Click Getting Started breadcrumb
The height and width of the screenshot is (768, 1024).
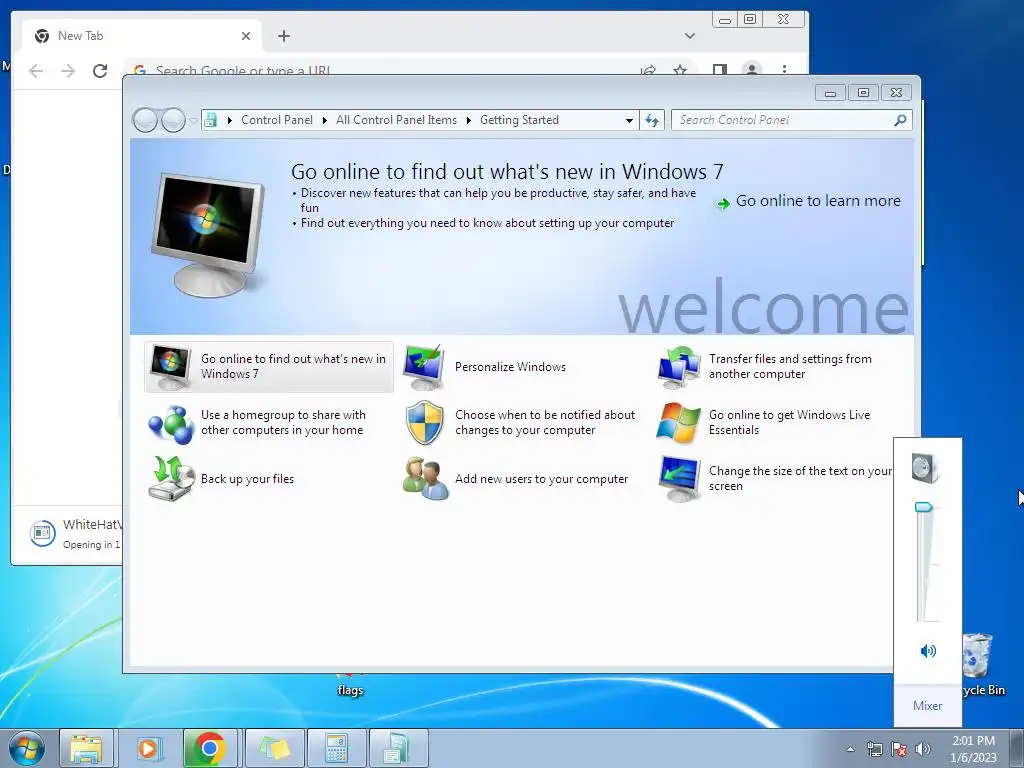[x=519, y=120]
